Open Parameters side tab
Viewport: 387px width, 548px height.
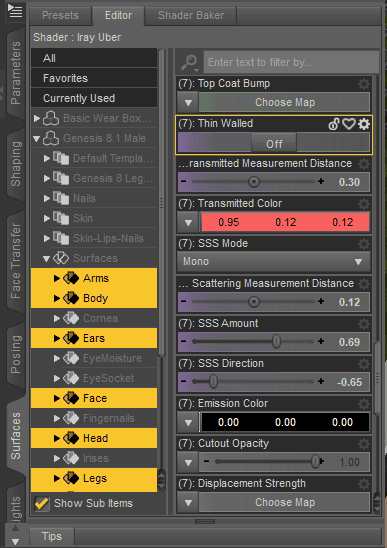click(16, 73)
